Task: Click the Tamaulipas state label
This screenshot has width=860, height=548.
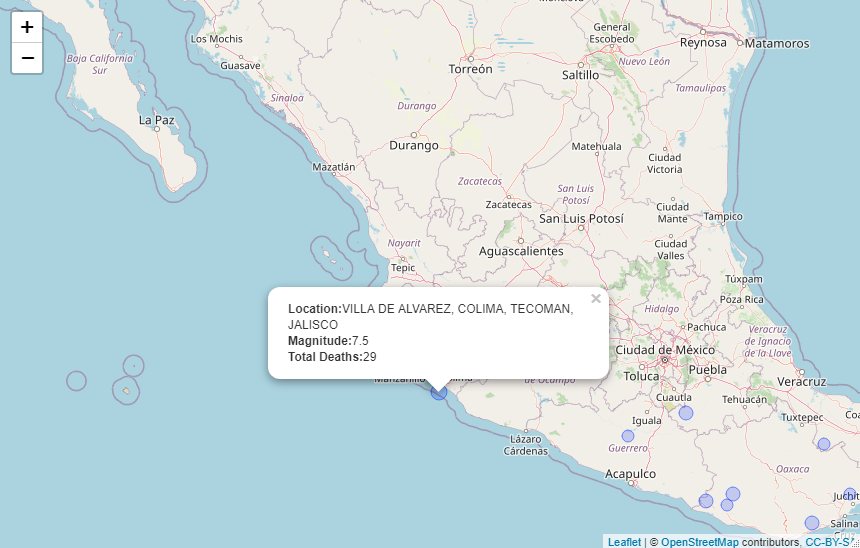Action: click(700, 88)
